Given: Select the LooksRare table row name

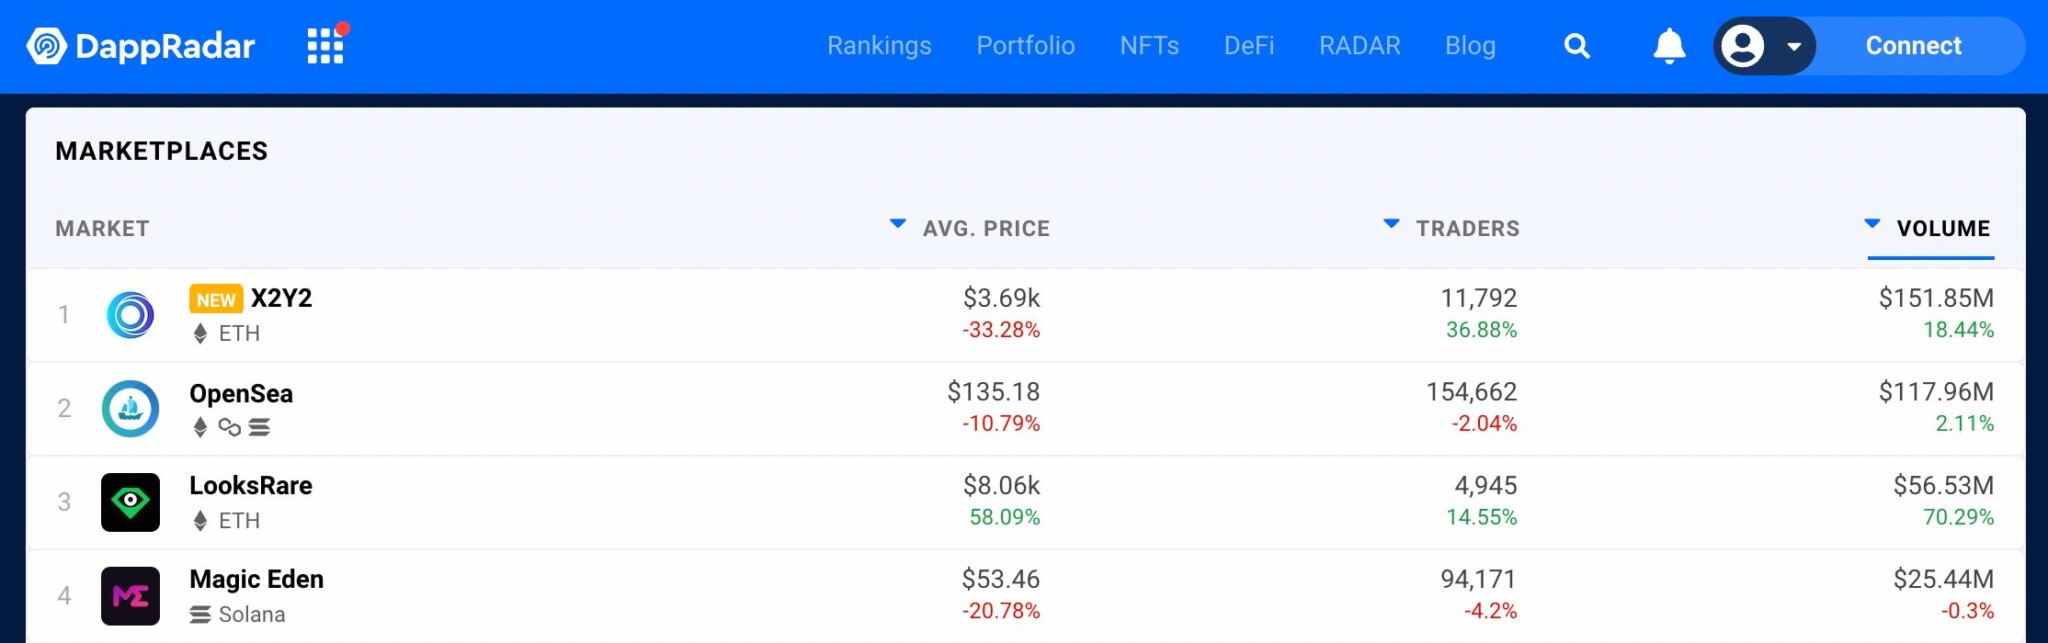Looking at the screenshot, I should click(251, 485).
